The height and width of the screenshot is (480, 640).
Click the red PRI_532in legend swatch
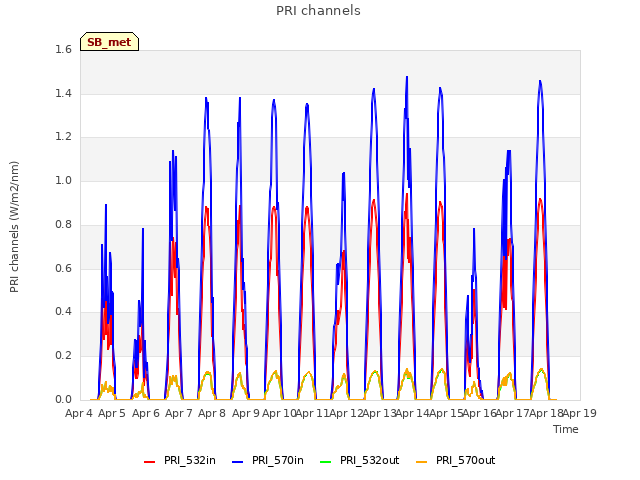150,462
